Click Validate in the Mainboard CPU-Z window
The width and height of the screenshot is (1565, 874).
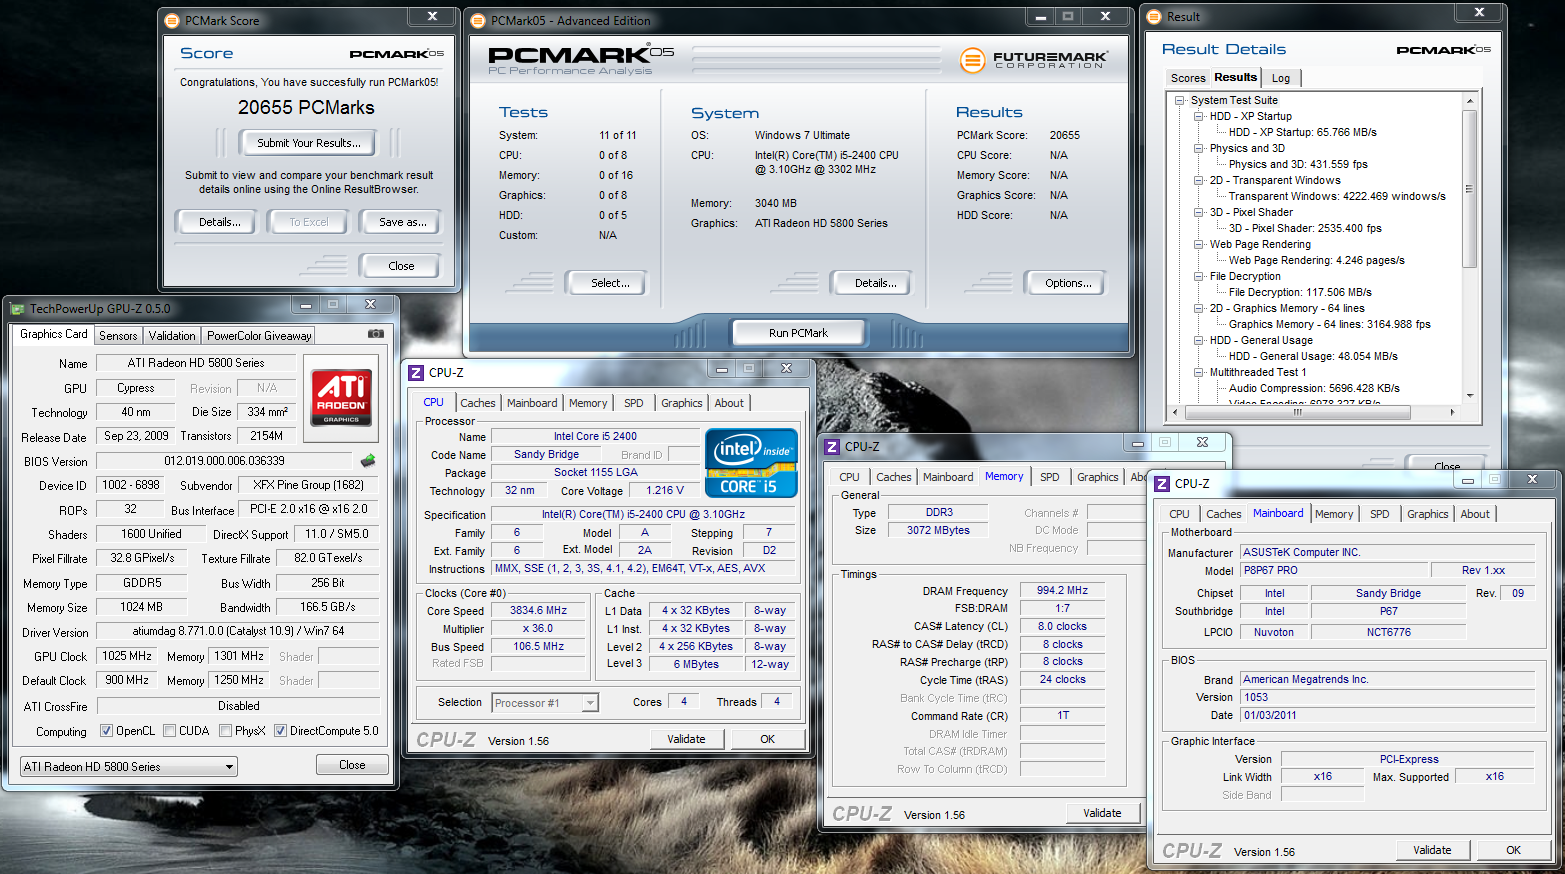point(1432,850)
